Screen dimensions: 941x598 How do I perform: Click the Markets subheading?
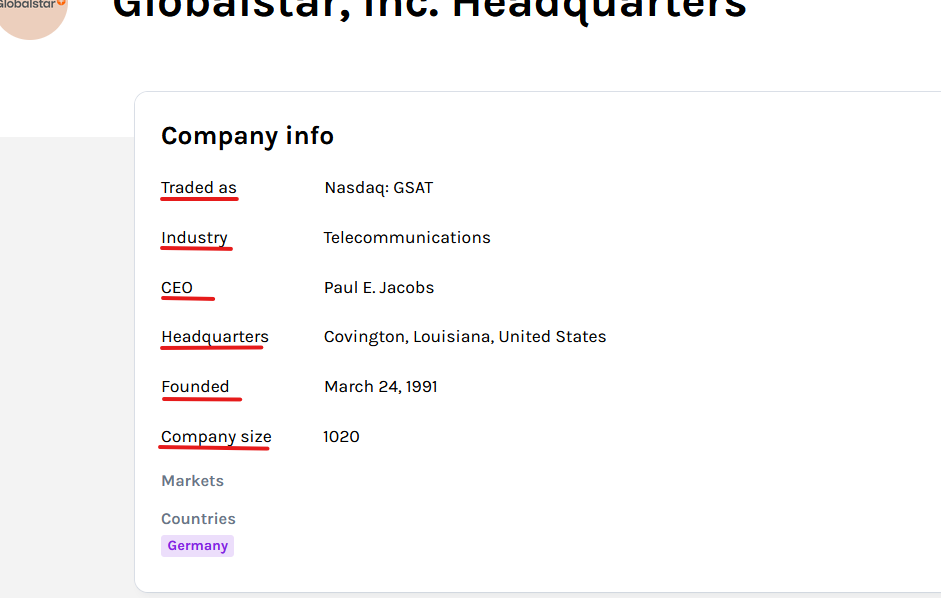click(192, 481)
